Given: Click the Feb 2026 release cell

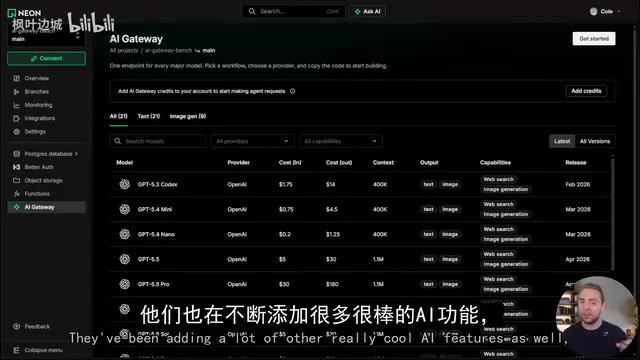Looking at the screenshot, I should 578,184.
